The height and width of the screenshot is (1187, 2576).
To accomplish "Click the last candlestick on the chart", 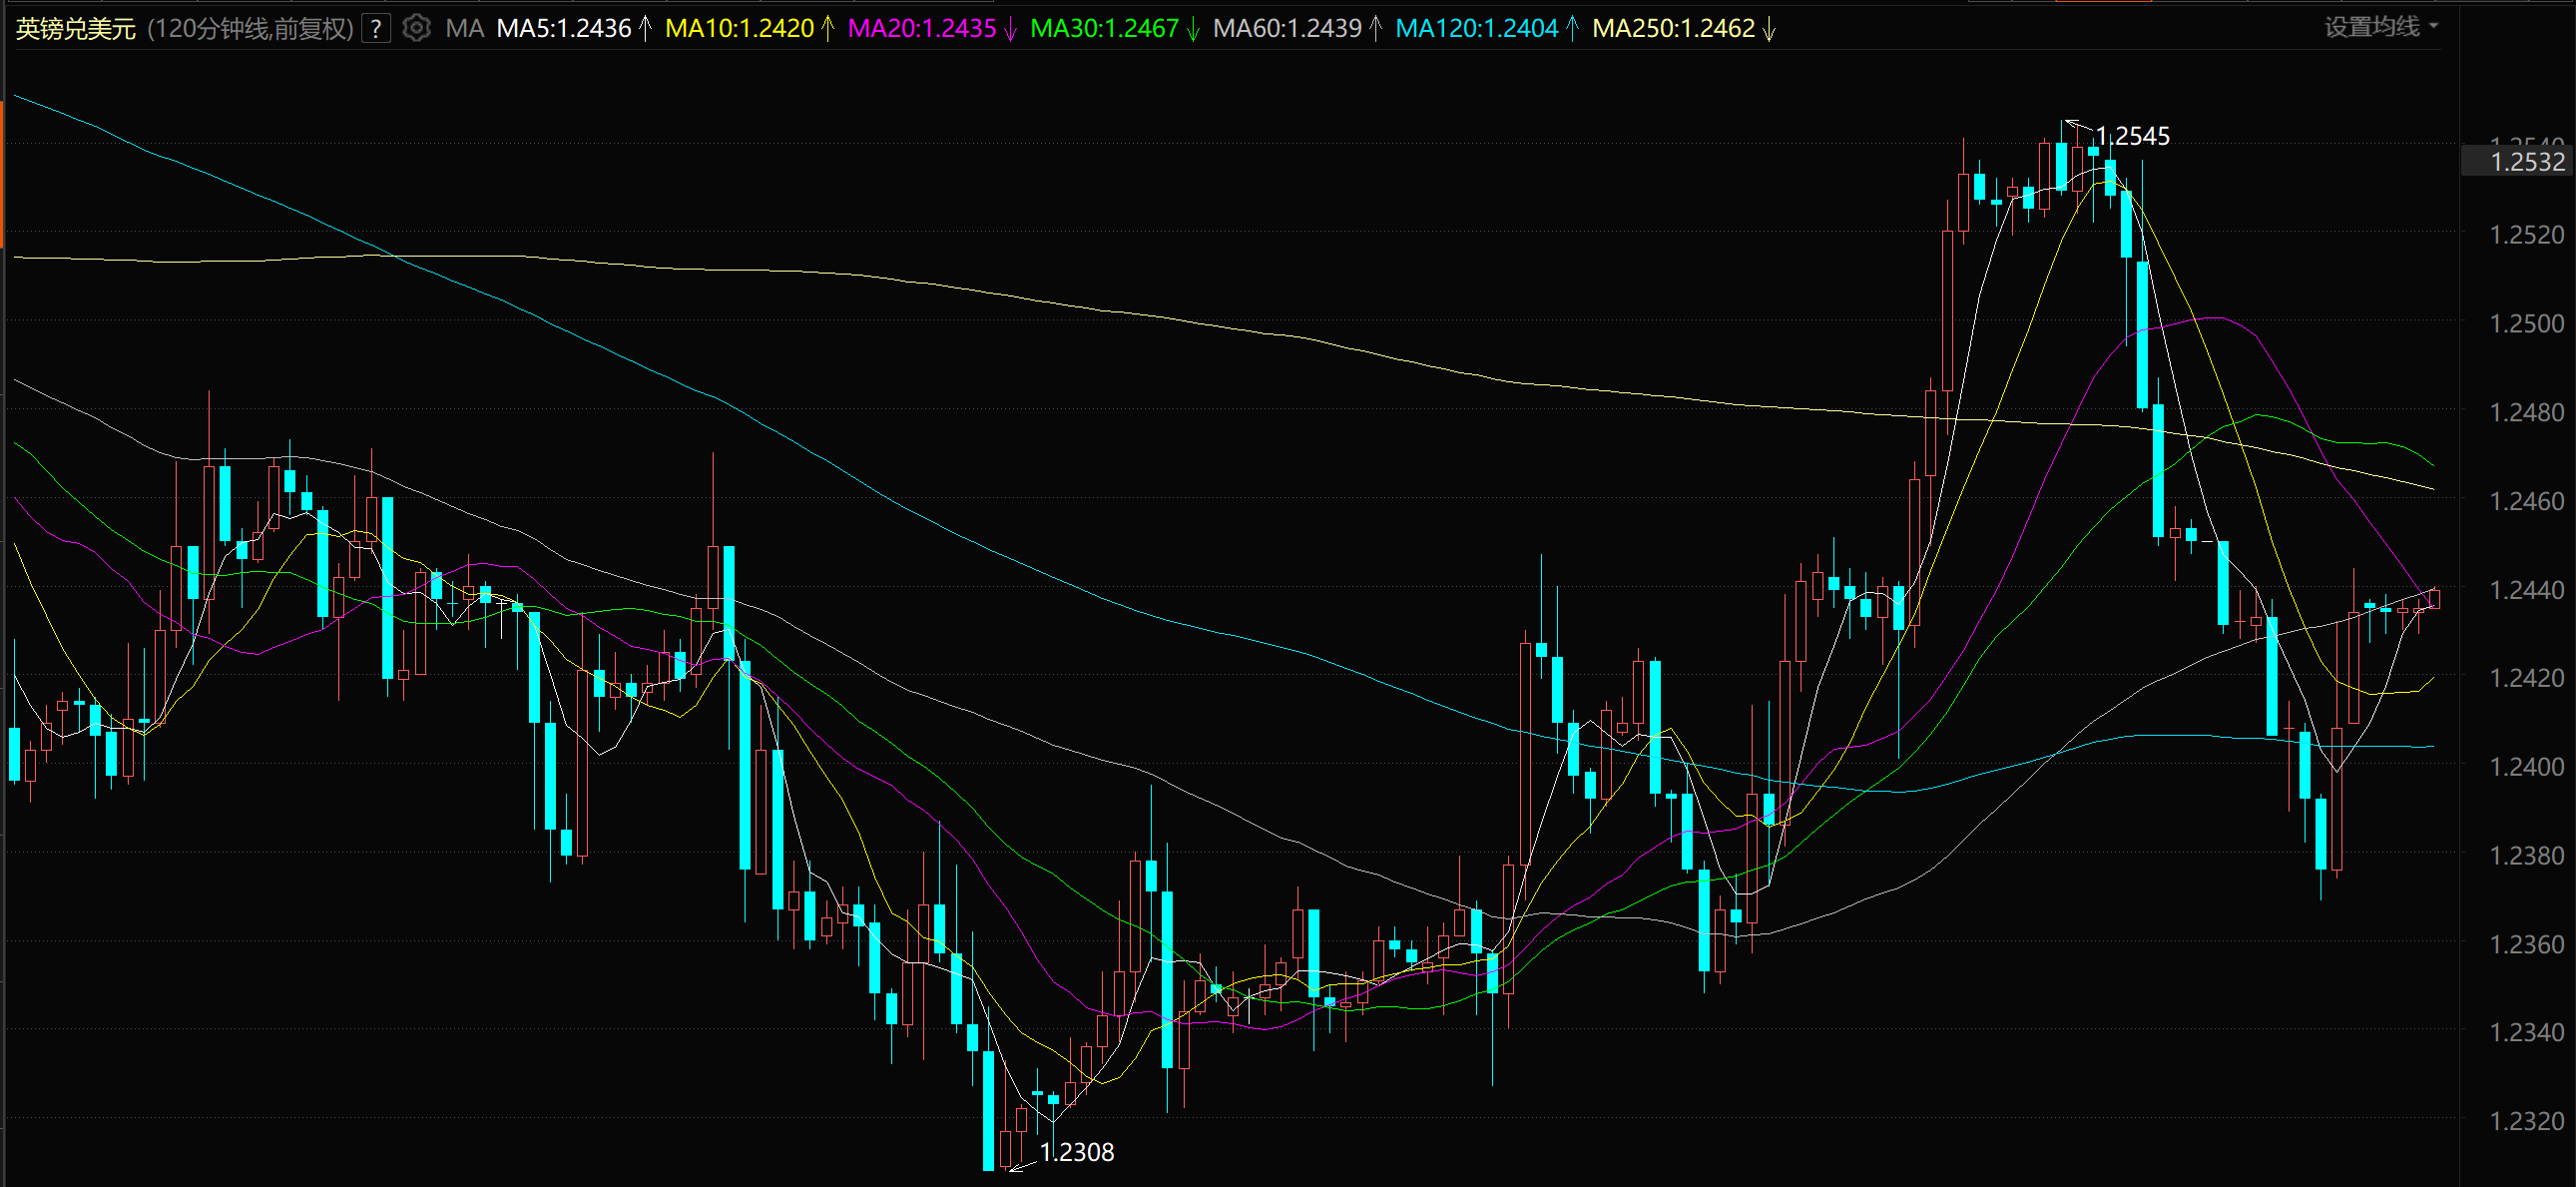I will click(x=2434, y=599).
